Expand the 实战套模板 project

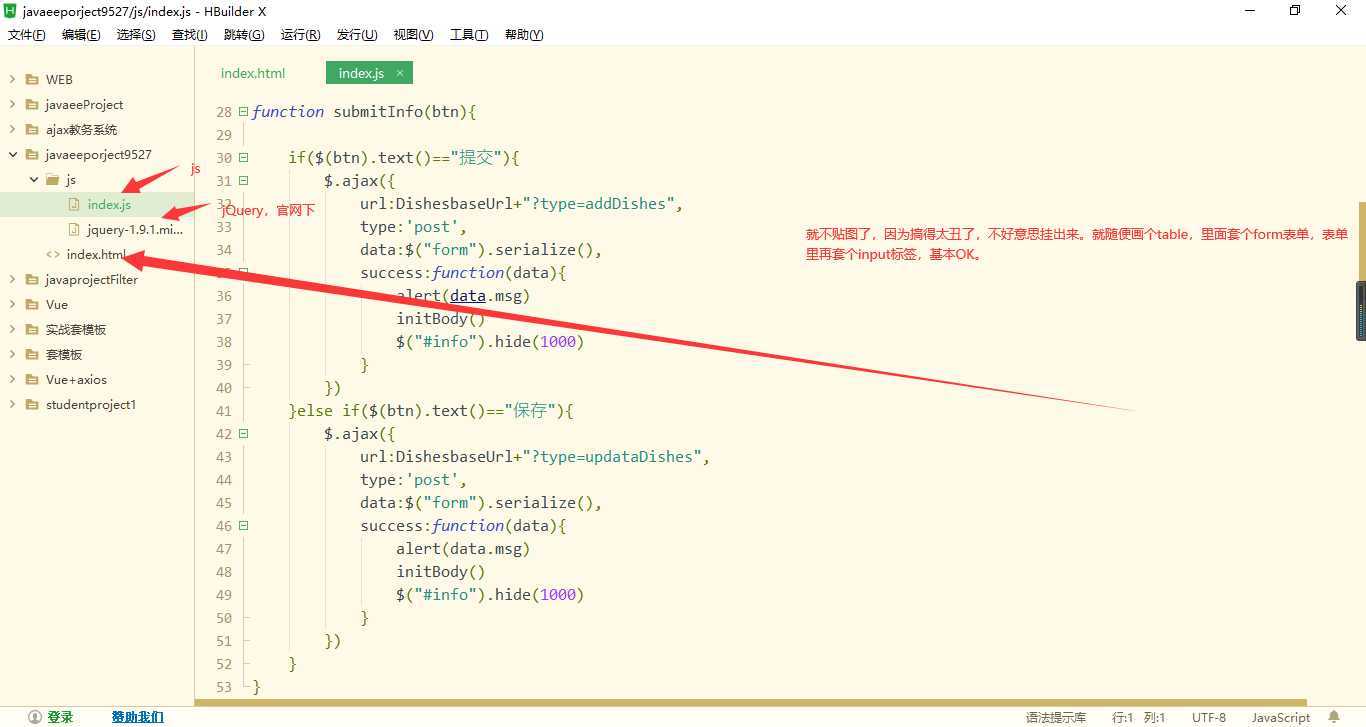(x=12, y=329)
